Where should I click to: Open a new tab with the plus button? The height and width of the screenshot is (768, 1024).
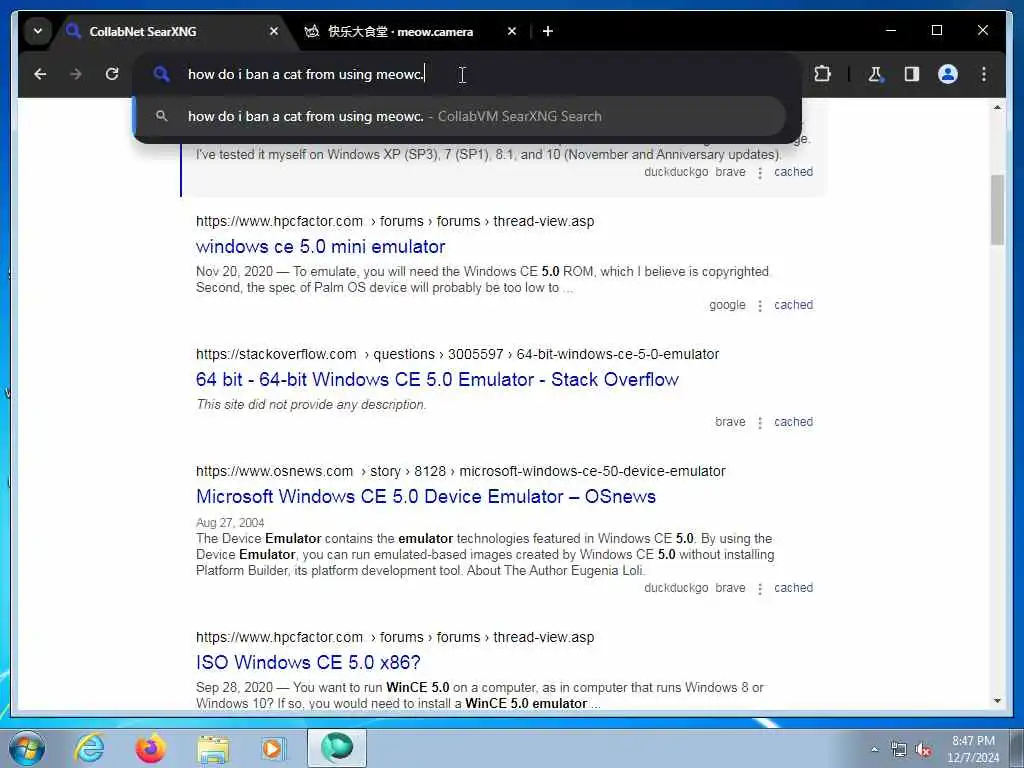[x=548, y=31]
